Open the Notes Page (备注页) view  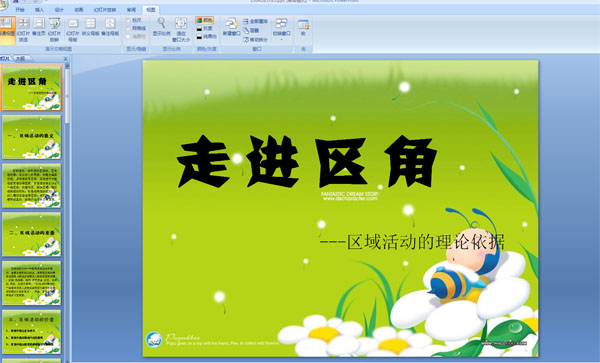click(x=39, y=28)
